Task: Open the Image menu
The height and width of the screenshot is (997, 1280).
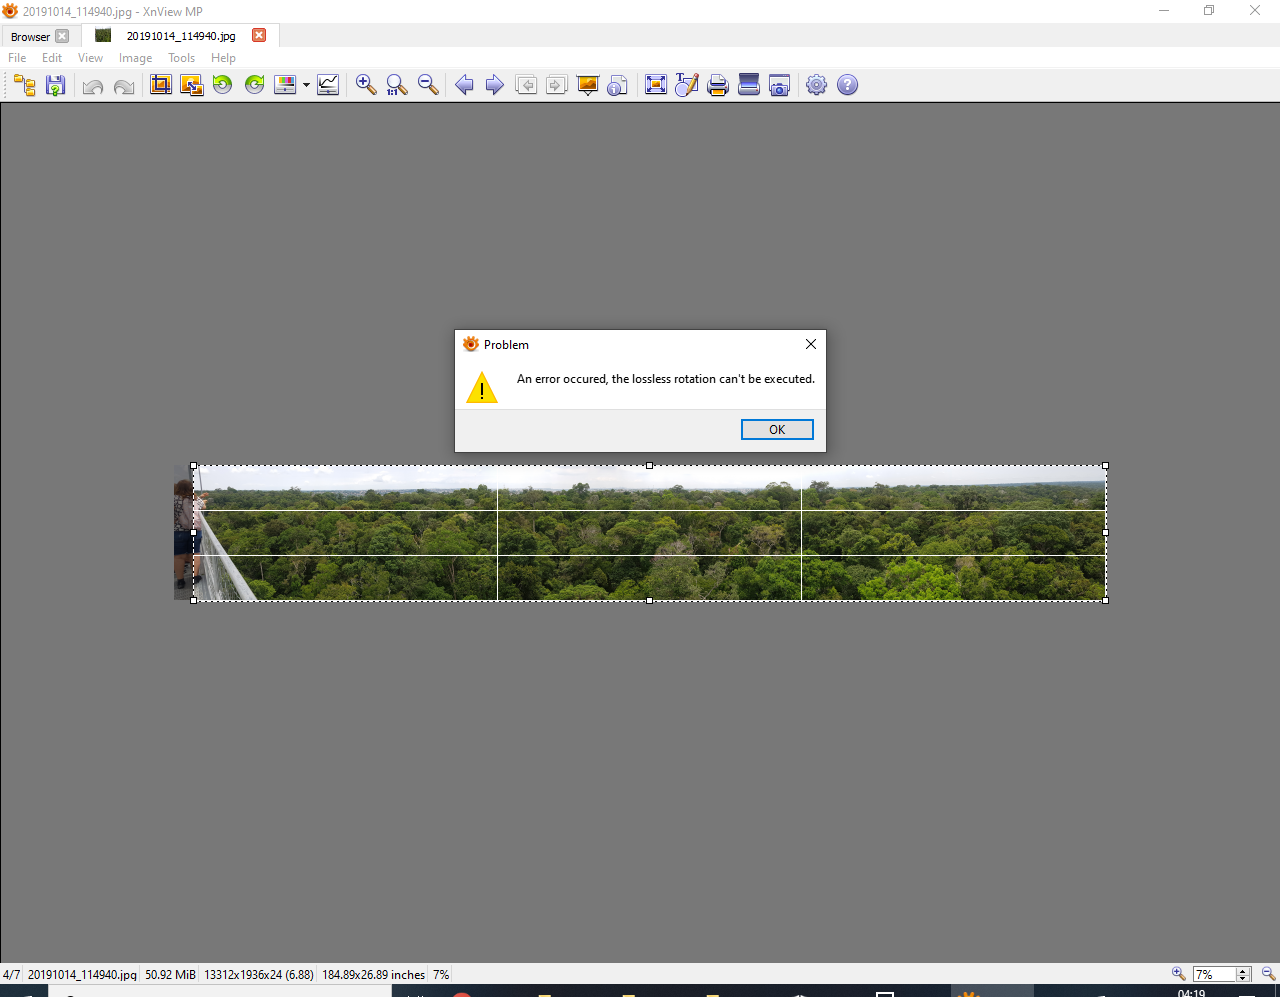Action: click(136, 58)
